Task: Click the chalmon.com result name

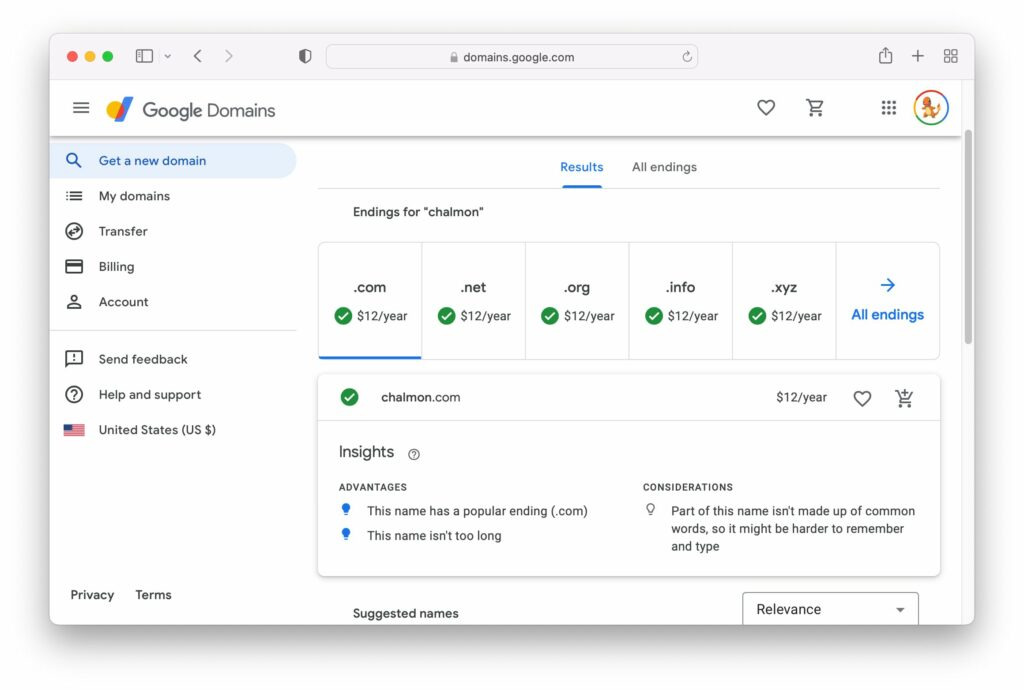Action: click(x=421, y=397)
